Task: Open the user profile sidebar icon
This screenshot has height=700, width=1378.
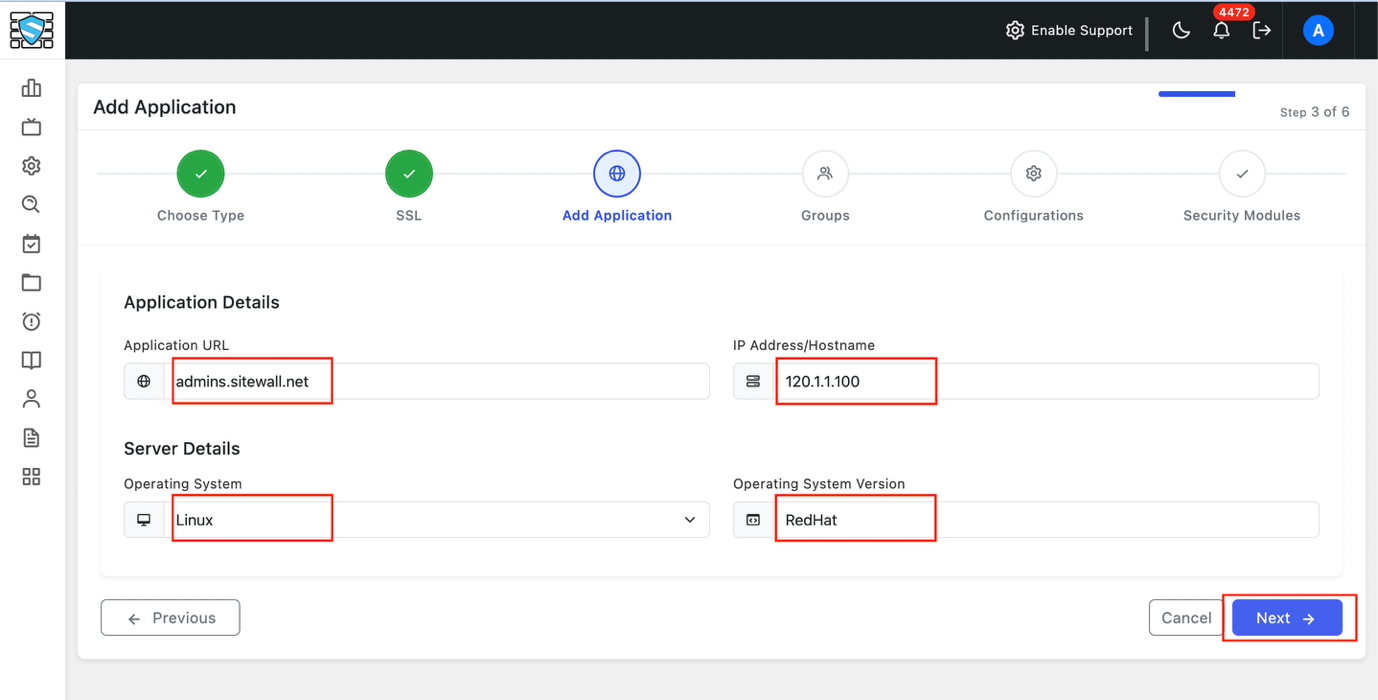Action: click(x=31, y=399)
